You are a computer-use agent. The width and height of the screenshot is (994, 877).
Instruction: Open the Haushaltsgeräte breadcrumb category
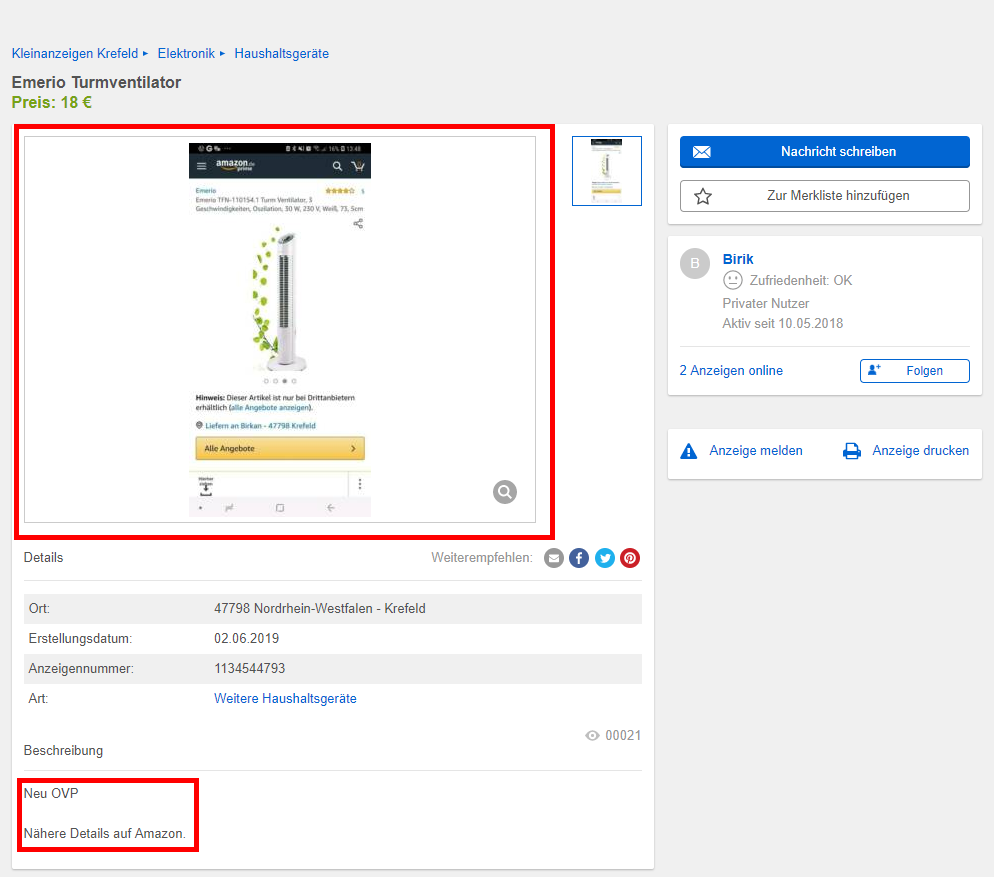click(281, 53)
